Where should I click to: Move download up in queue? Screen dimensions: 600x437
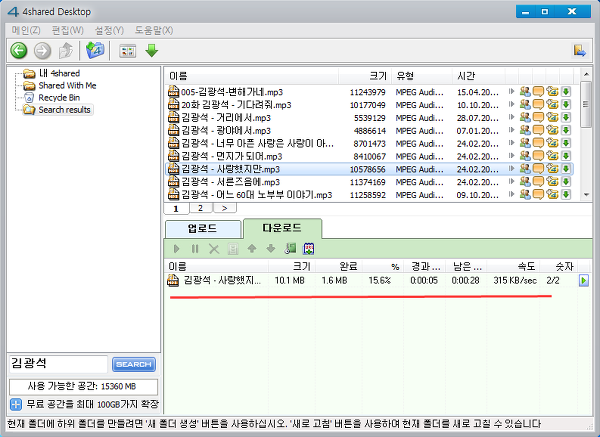click(252, 249)
